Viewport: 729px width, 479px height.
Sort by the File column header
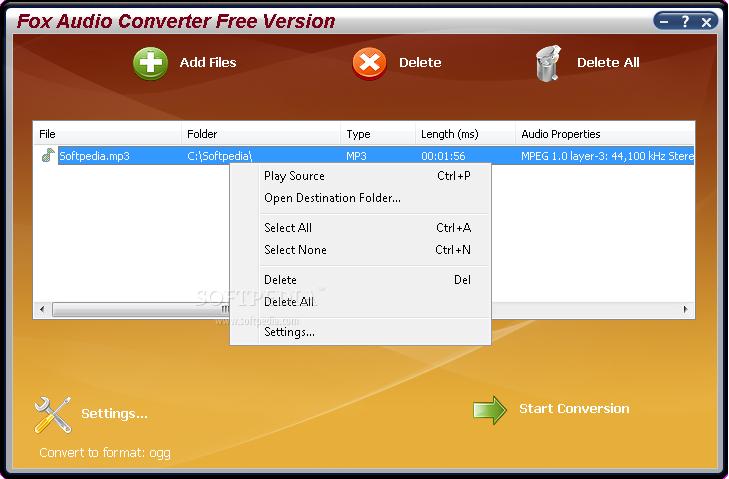[x=107, y=134]
